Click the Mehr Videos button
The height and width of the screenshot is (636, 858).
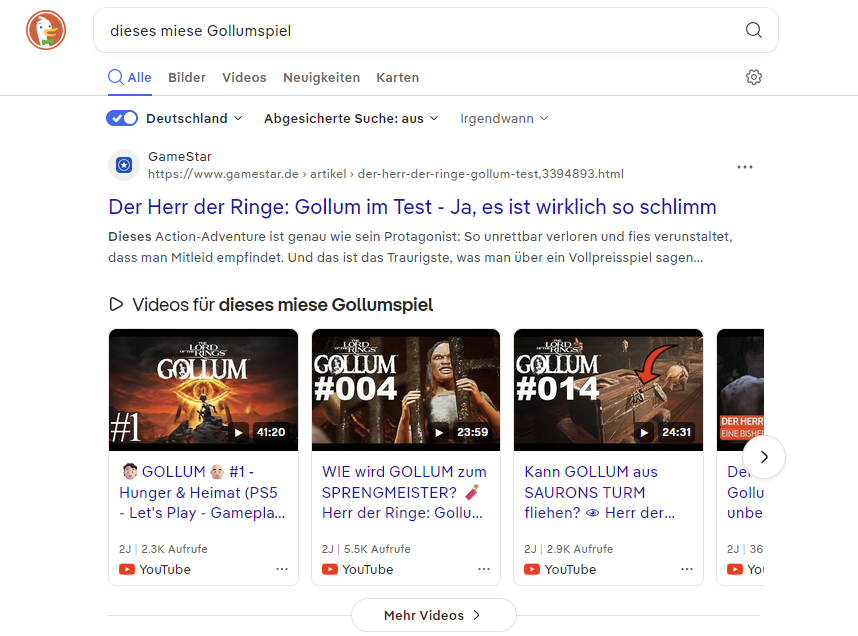point(433,615)
